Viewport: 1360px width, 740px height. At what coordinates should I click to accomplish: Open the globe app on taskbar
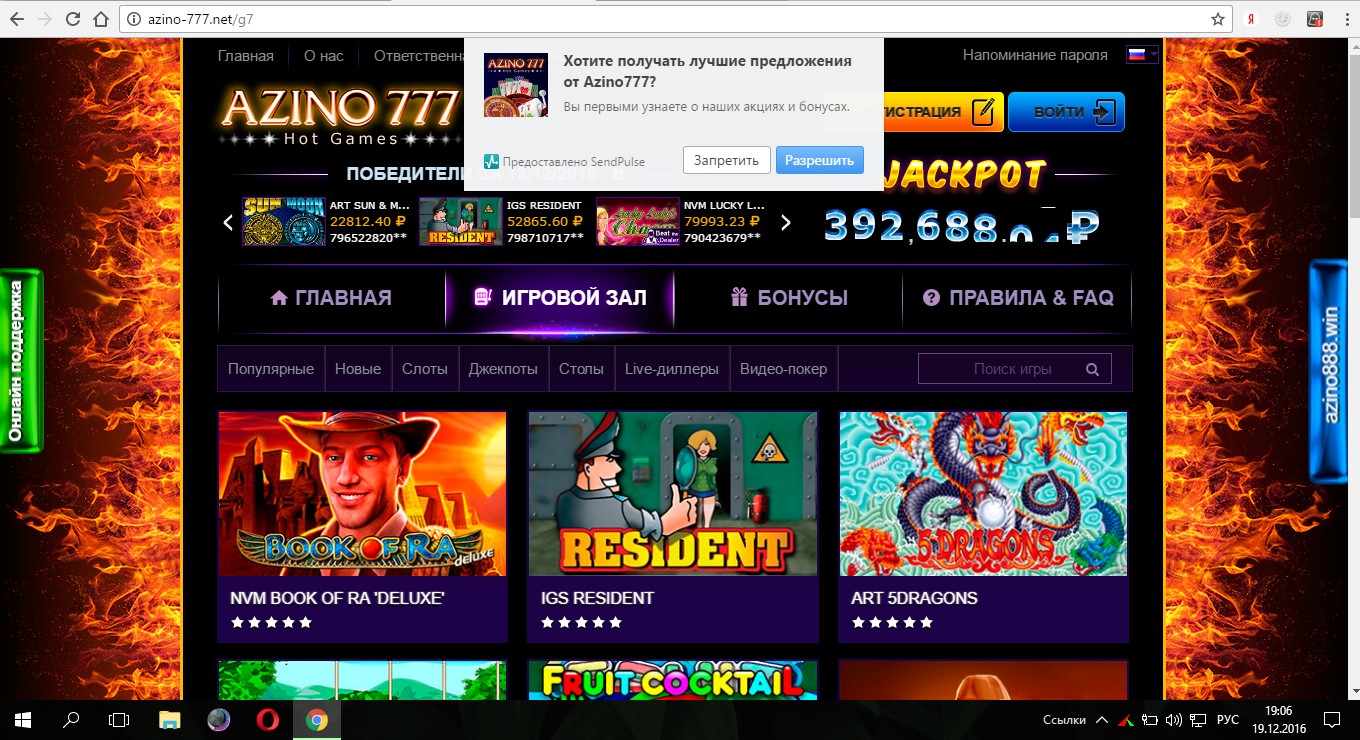pyautogui.click(x=219, y=720)
